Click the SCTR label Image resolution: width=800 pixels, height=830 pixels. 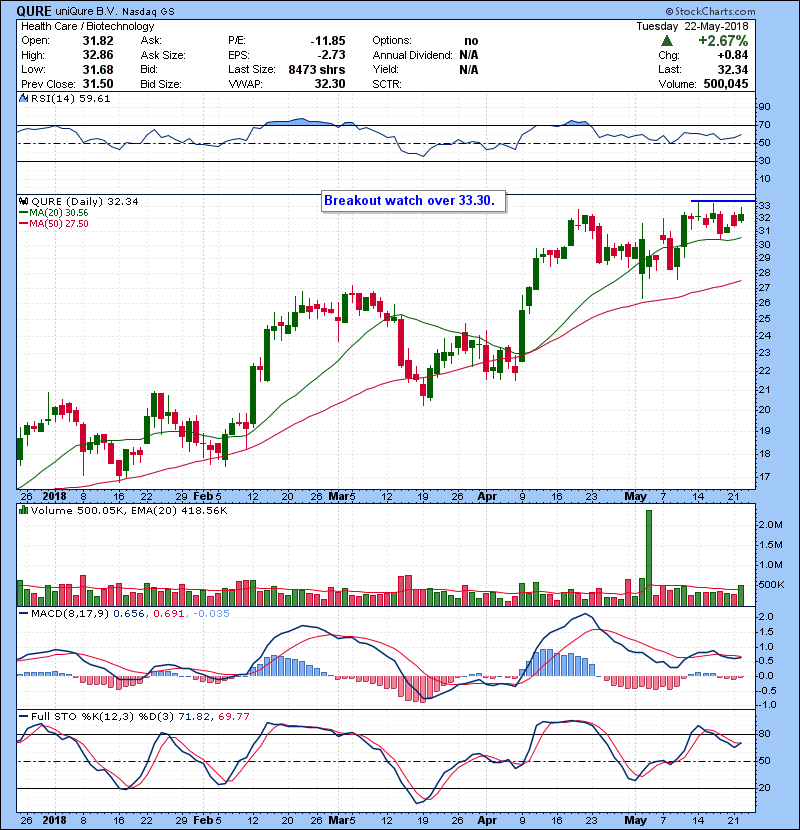coord(387,84)
